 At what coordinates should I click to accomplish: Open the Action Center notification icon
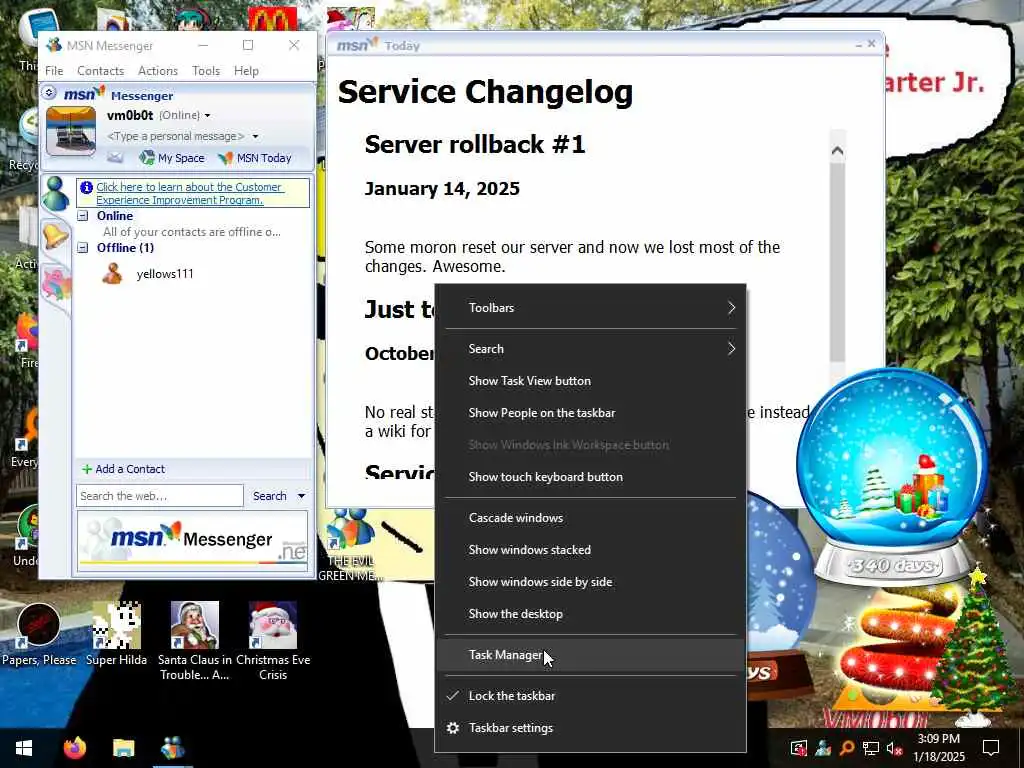(991, 748)
